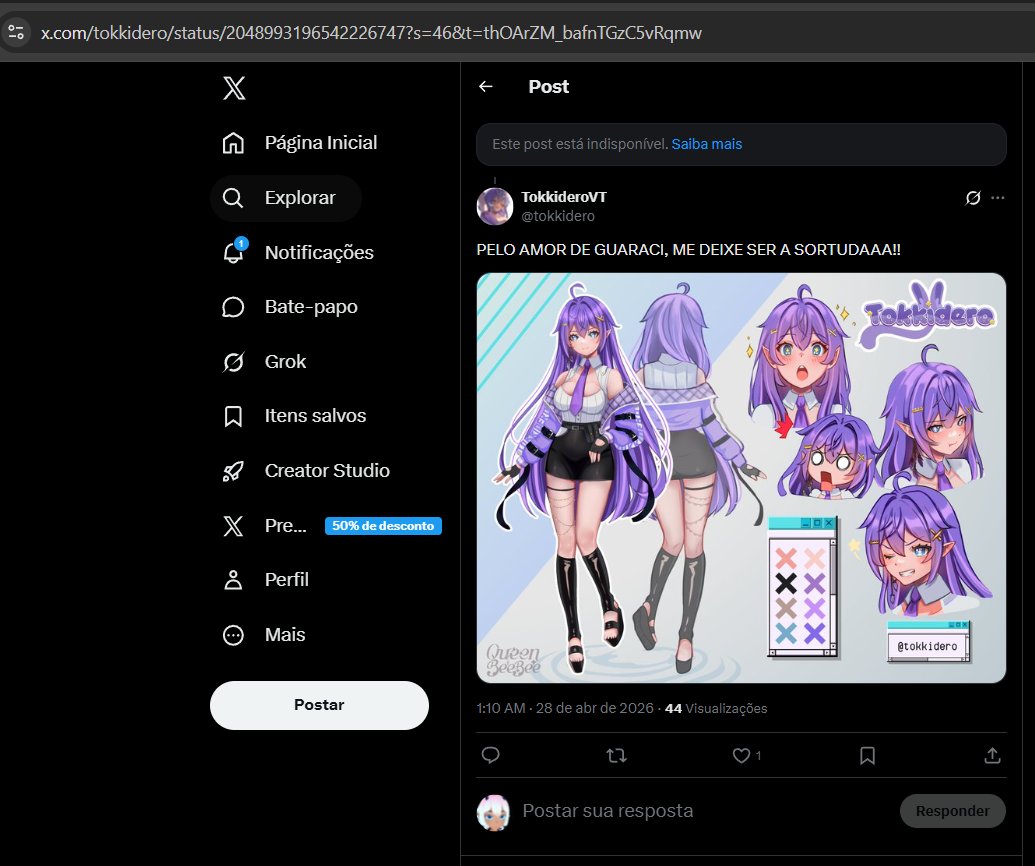Open the character reference sheet image

741,478
